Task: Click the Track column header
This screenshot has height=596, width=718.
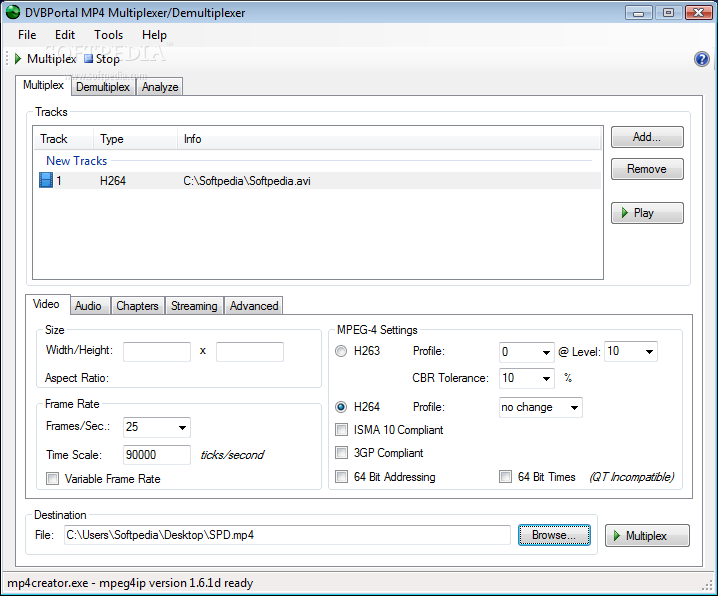Action: click(64, 139)
